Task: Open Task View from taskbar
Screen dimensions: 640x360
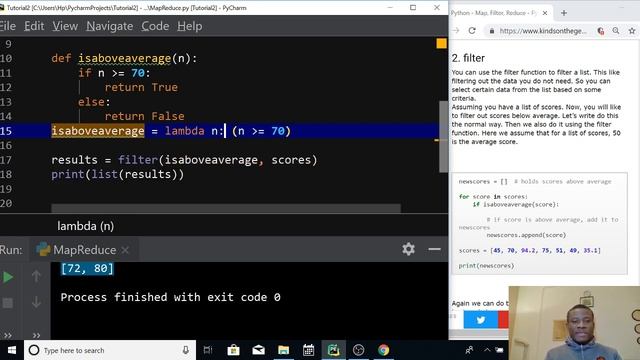Action: pos(208,350)
